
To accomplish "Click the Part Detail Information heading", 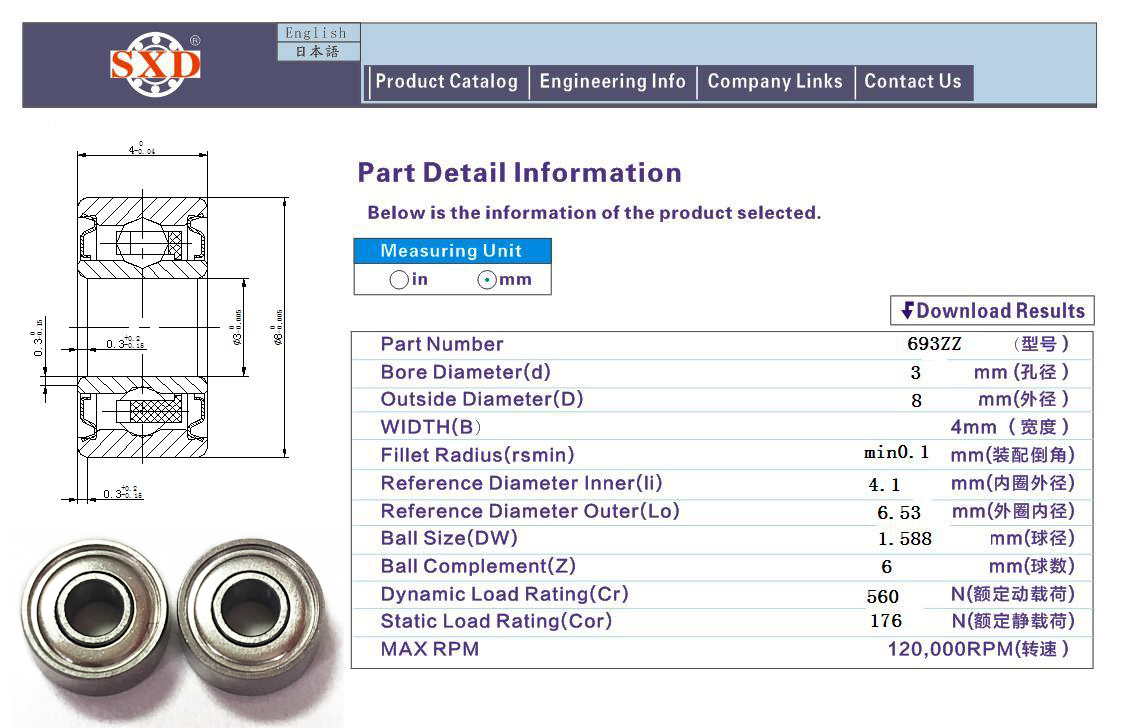I will pyautogui.click(x=519, y=173).
